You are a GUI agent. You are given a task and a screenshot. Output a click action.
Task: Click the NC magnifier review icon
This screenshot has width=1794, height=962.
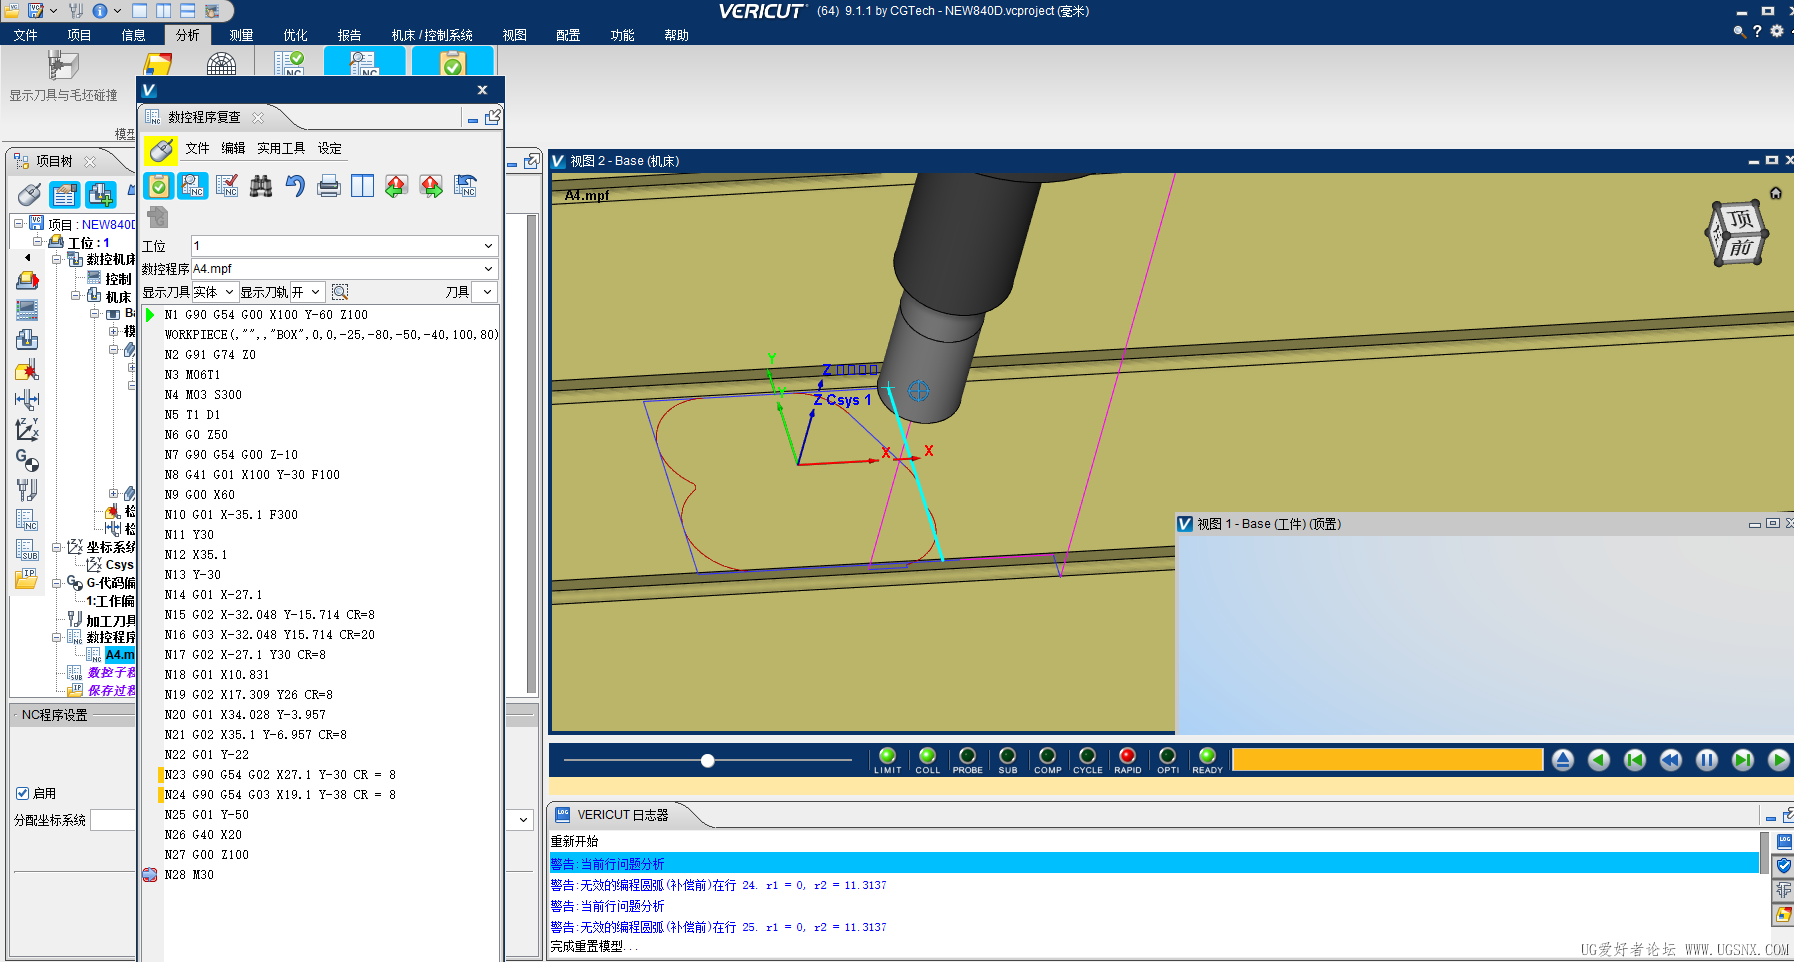193,186
